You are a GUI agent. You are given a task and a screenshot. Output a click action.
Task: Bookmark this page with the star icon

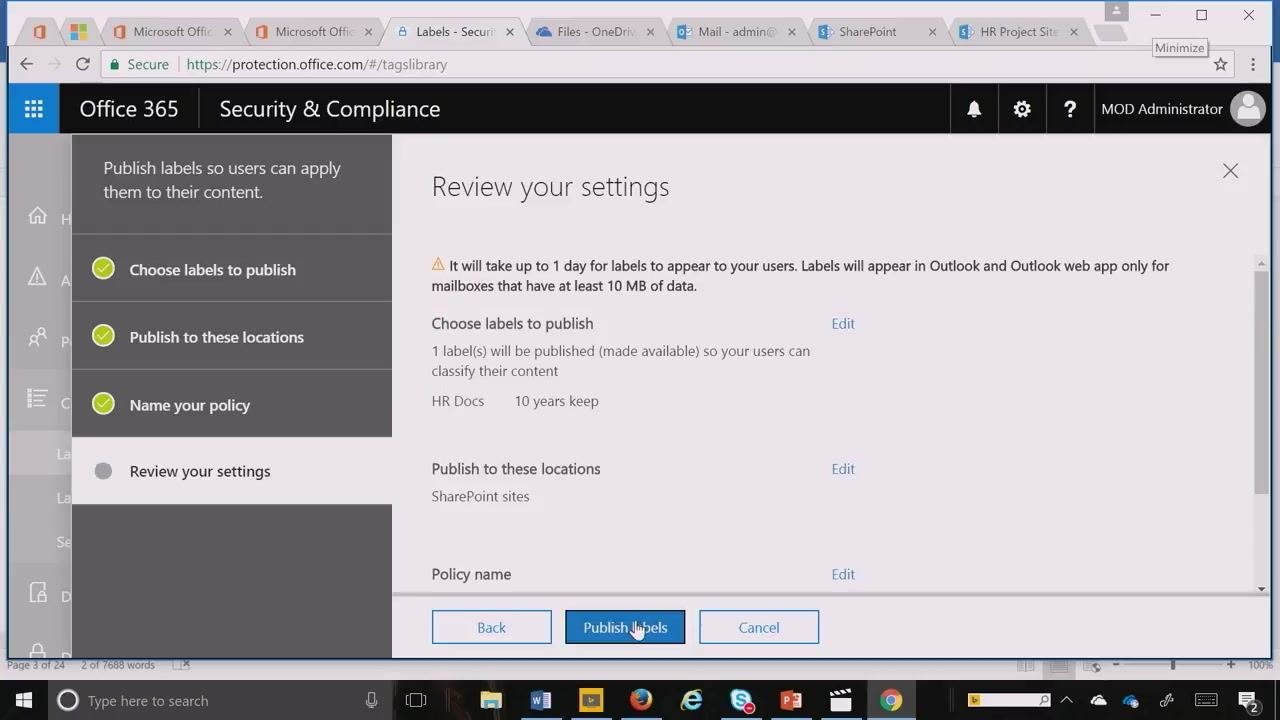[x=1220, y=64]
